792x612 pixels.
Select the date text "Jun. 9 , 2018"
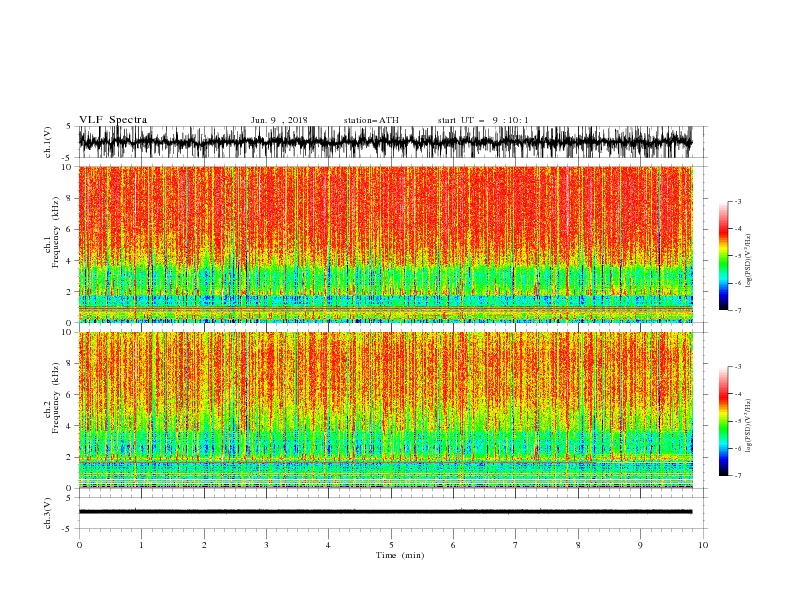click(279, 120)
